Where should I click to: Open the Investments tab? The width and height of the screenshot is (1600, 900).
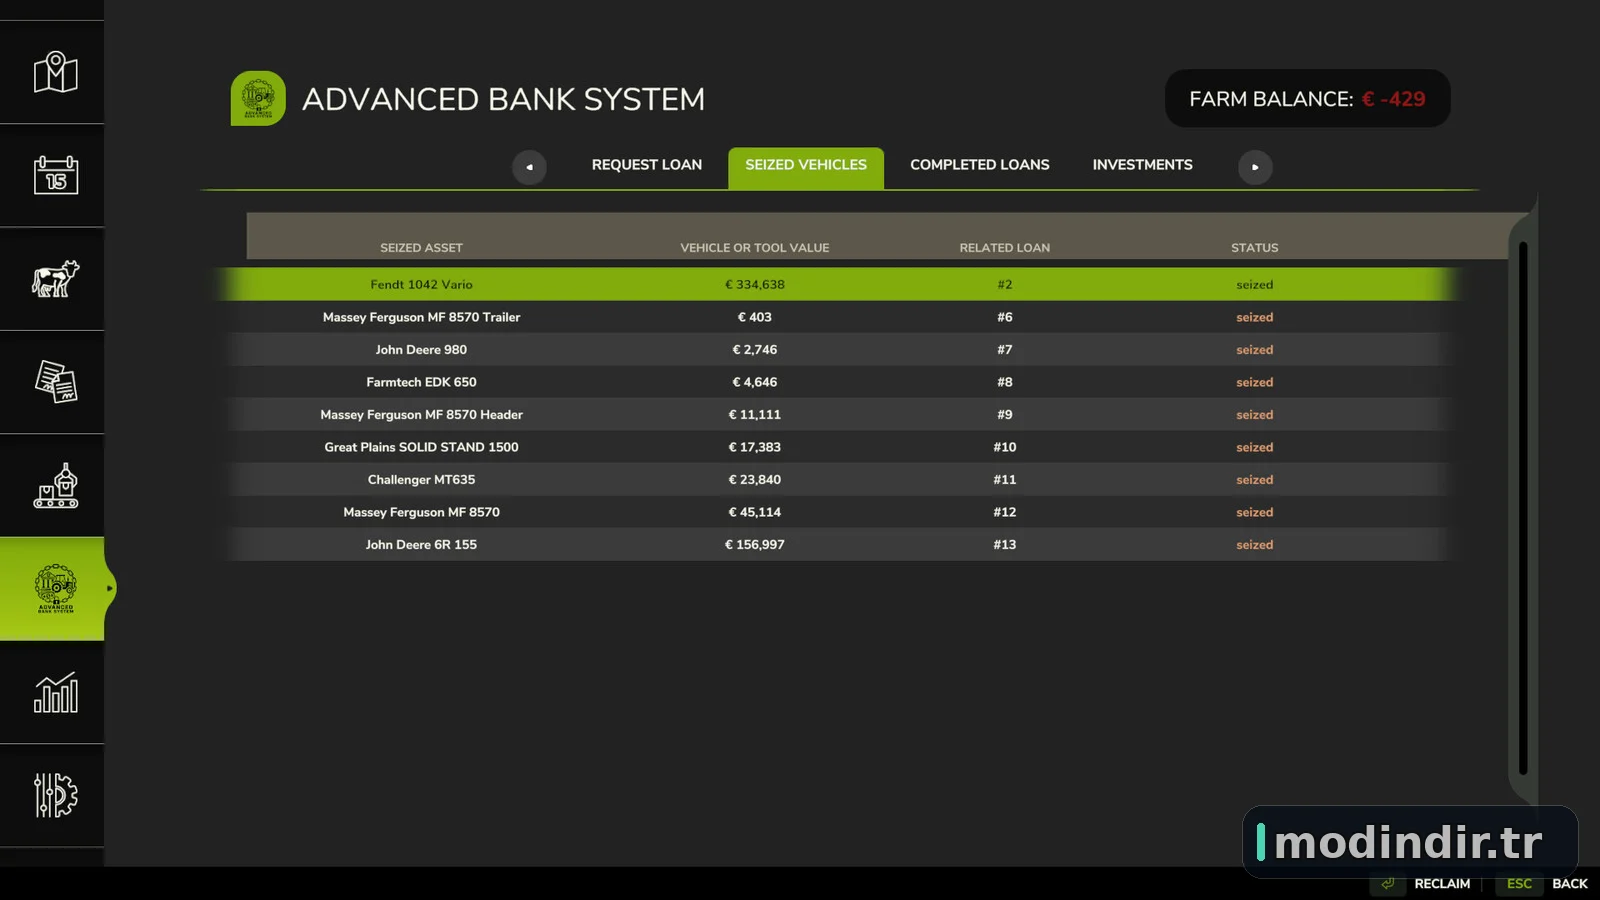coord(1142,165)
